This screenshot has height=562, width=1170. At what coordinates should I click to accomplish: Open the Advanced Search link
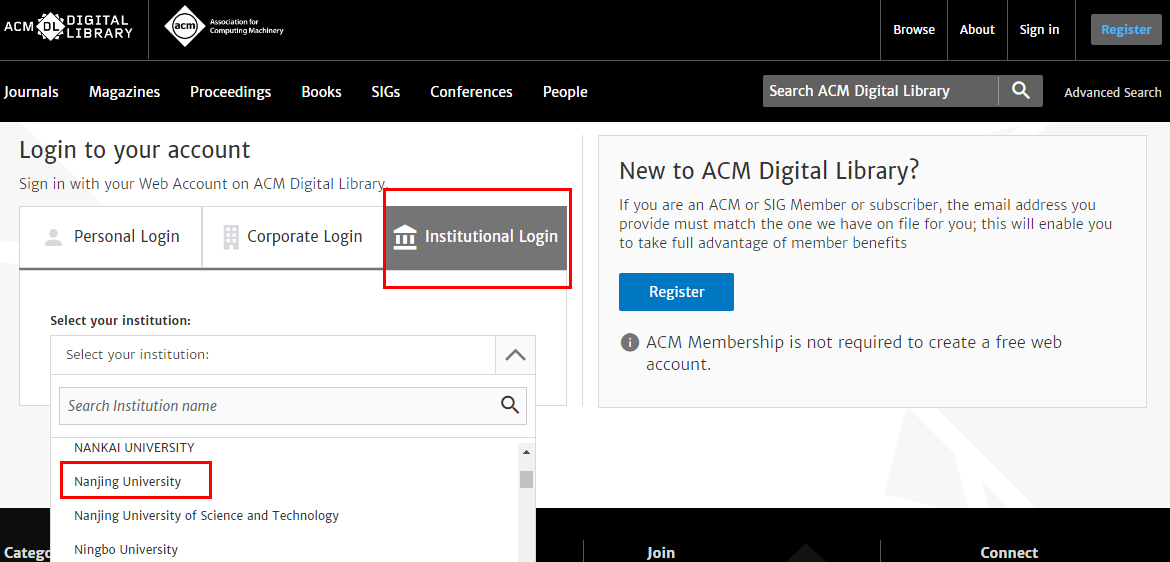coord(1112,92)
